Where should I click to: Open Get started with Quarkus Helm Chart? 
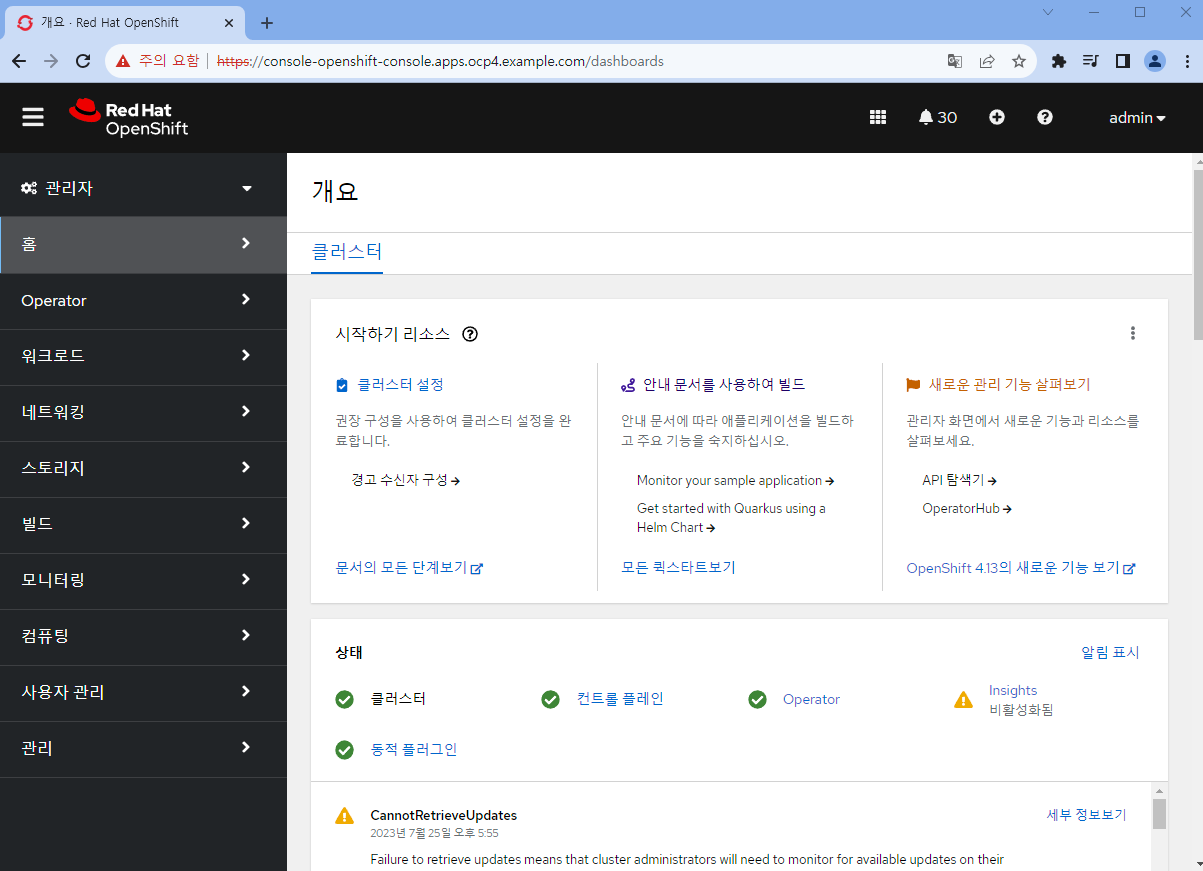pyautogui.click(x=731, y=517)
